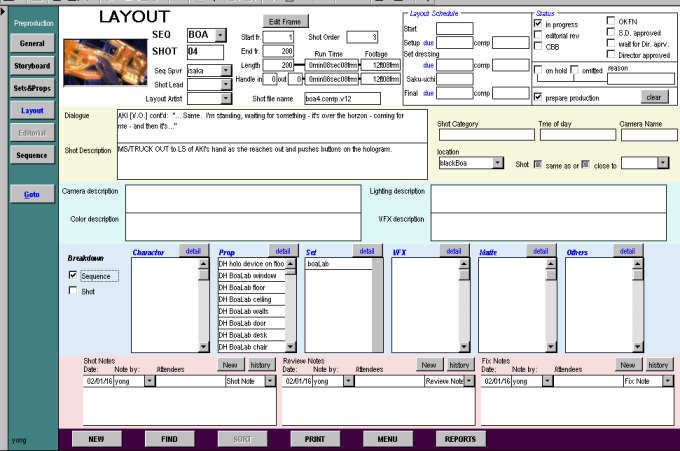The width and height of the screenshot is (680, 451).
Task: Enable the on hold checkbox
Action: [538, 70]
